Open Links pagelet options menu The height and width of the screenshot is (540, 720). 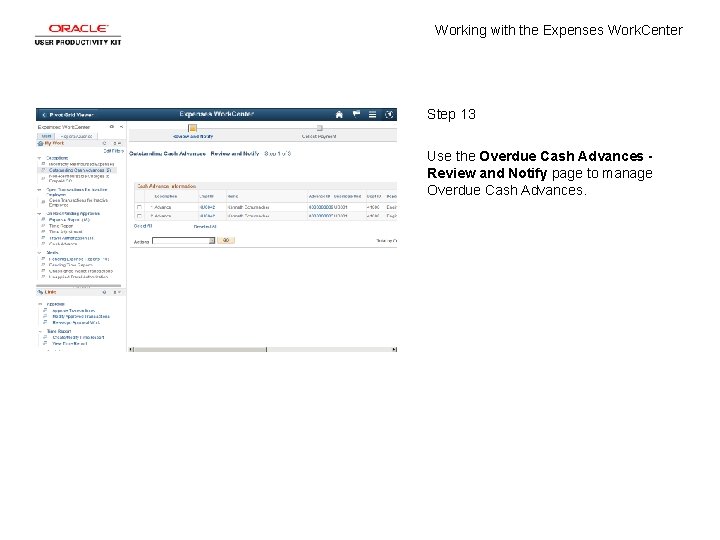(117, 292)
